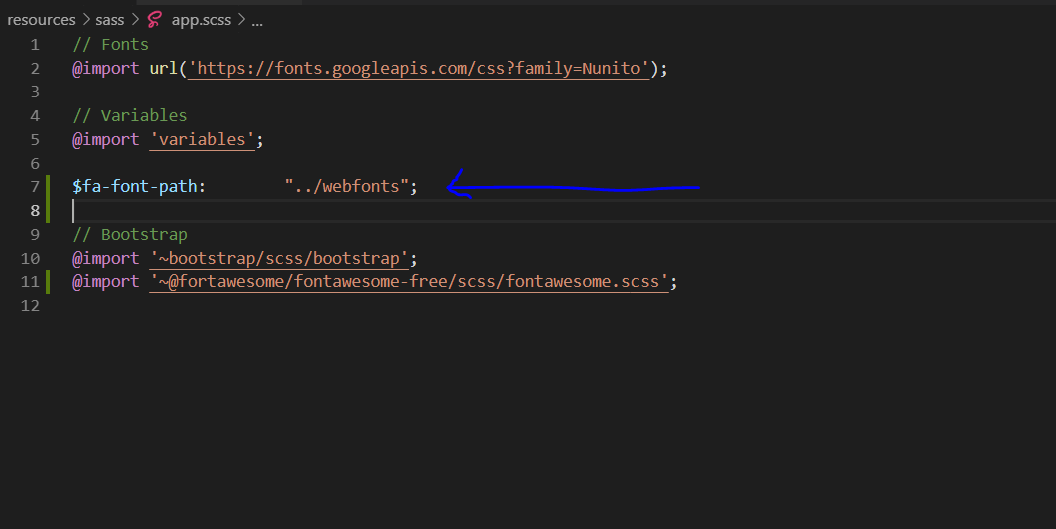Click the '@import' keyword on line 11
Viewport: 1056px width, 529px height.
[x=106, y=282]
